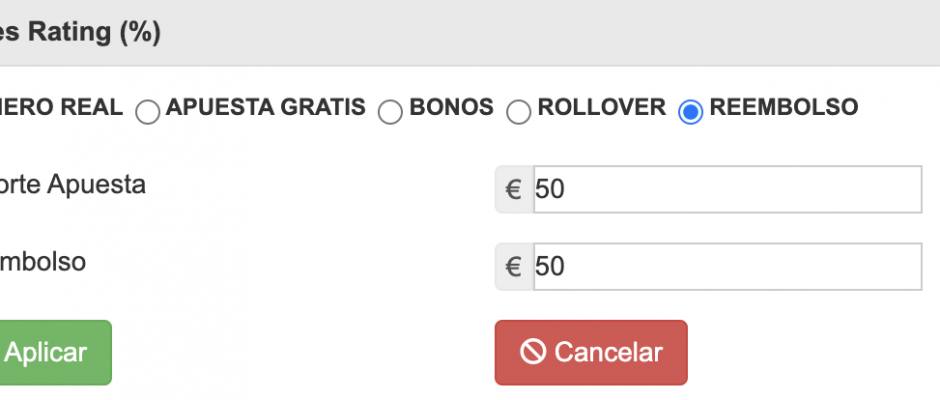This screenshot has width=940, height=400.
Task: Click the green Aplicar button
Action: click(x=56, y=353)
